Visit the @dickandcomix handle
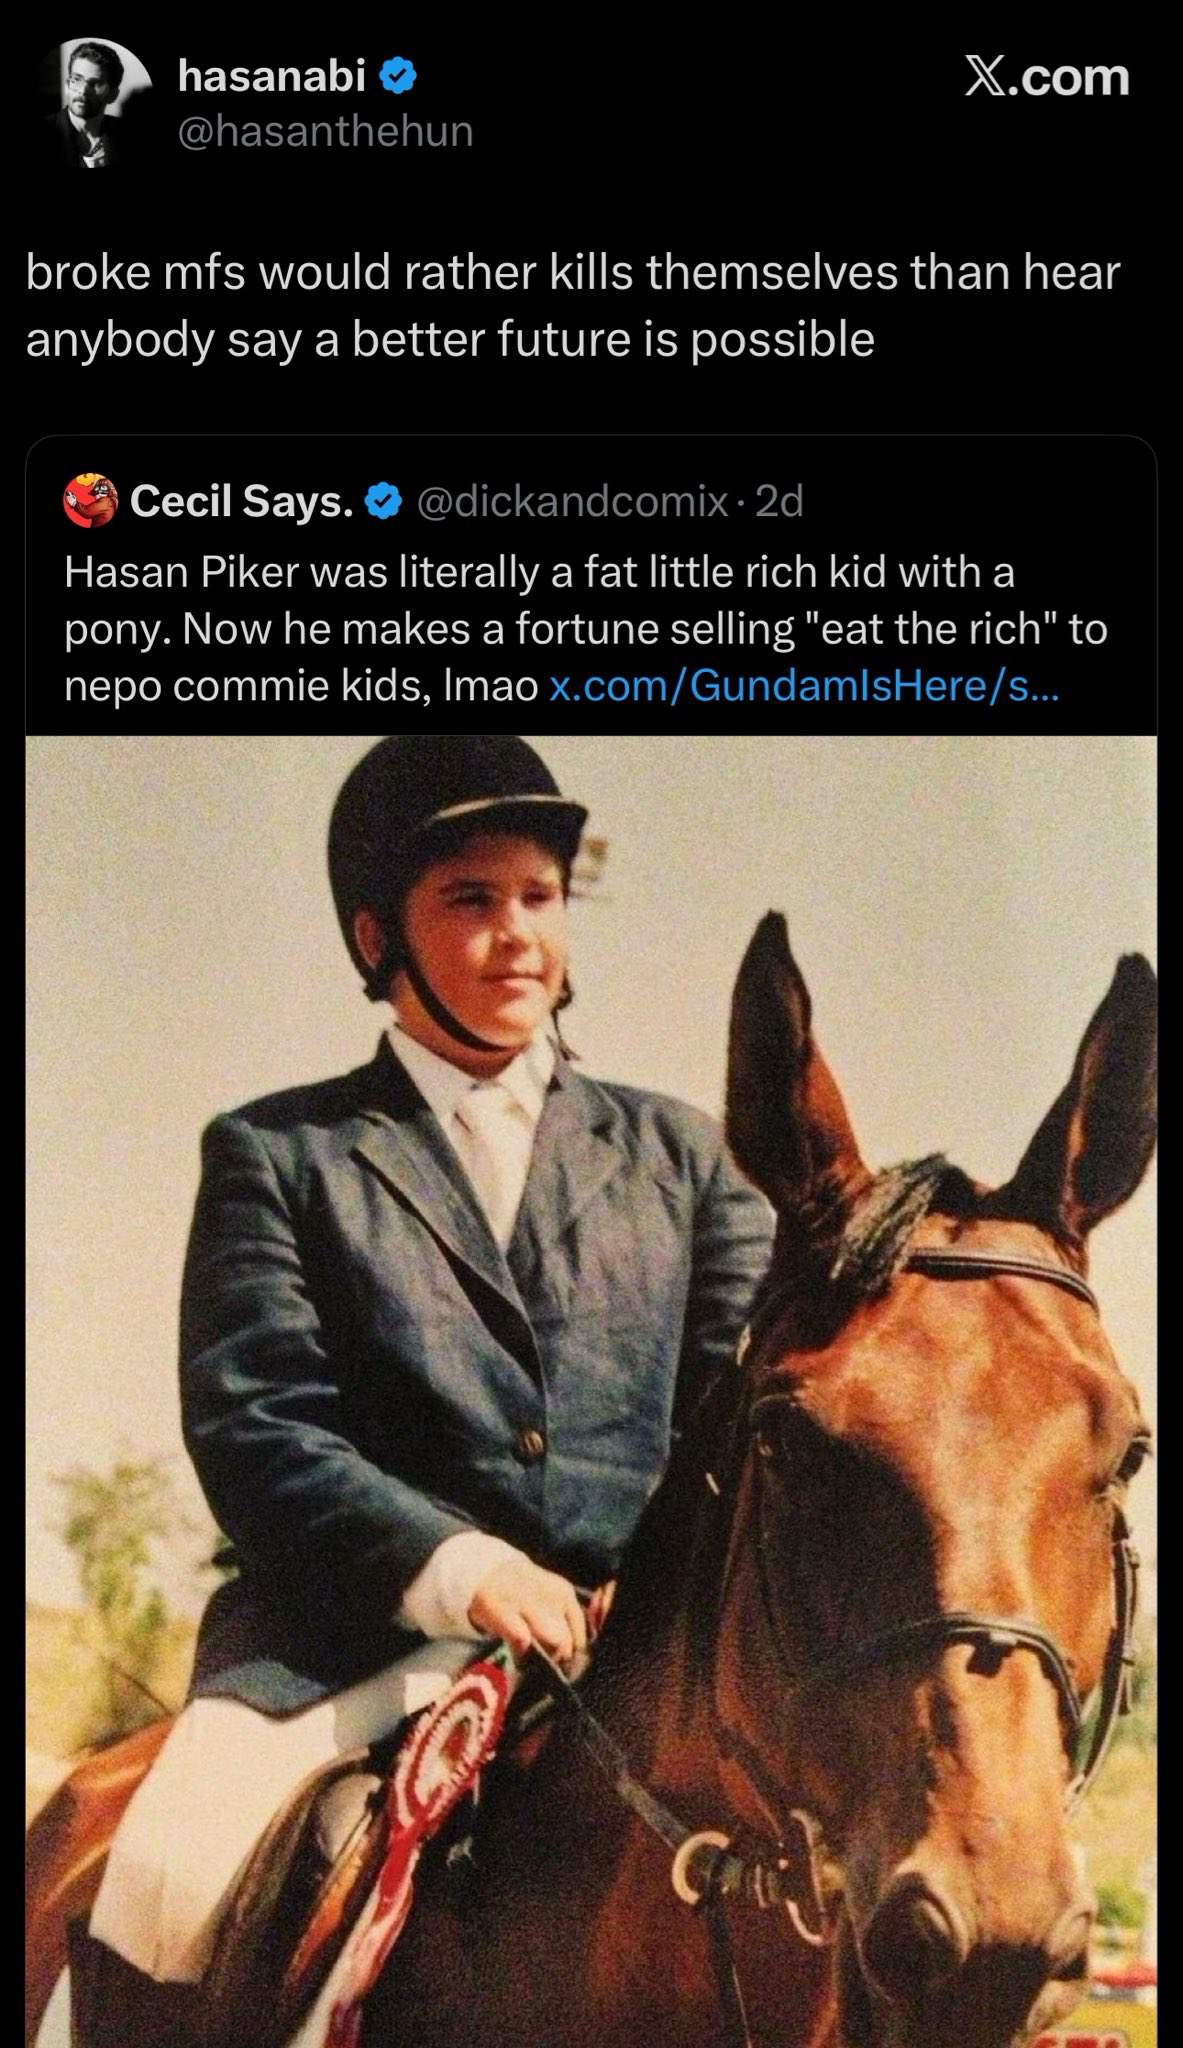 tap(570, 501)
